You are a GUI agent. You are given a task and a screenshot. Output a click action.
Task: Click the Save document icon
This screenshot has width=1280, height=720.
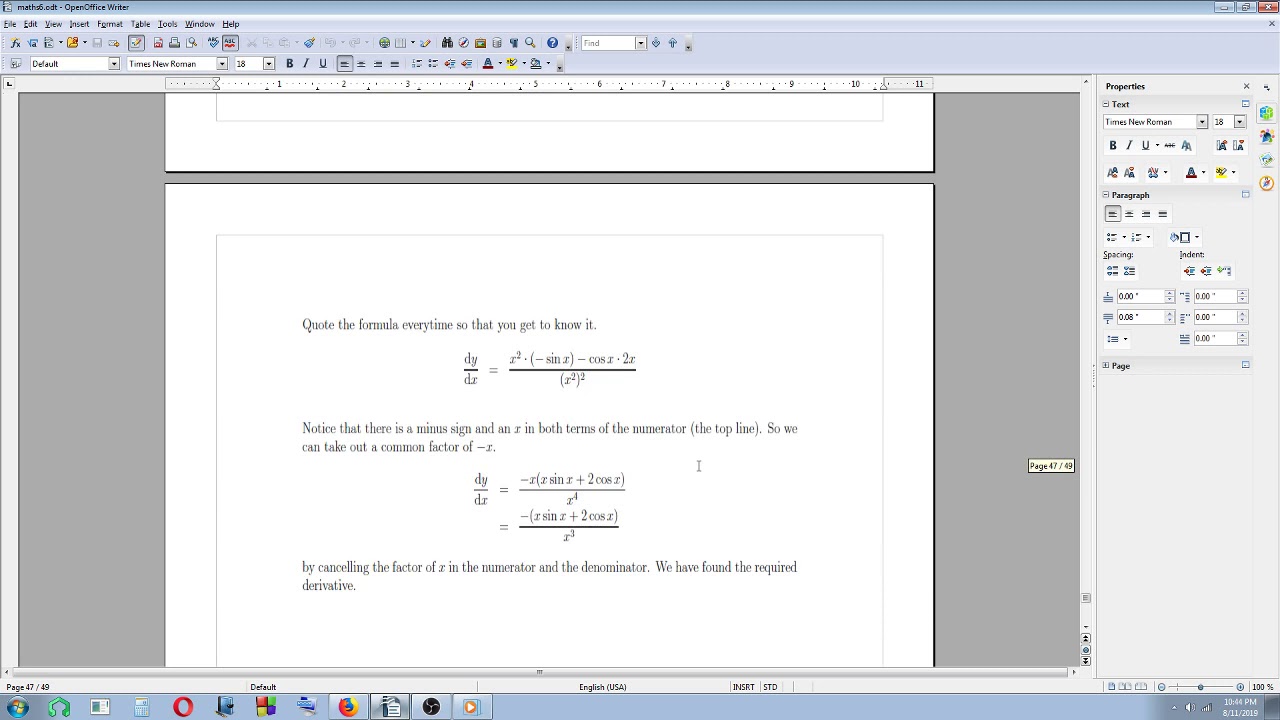coord(97,43)
